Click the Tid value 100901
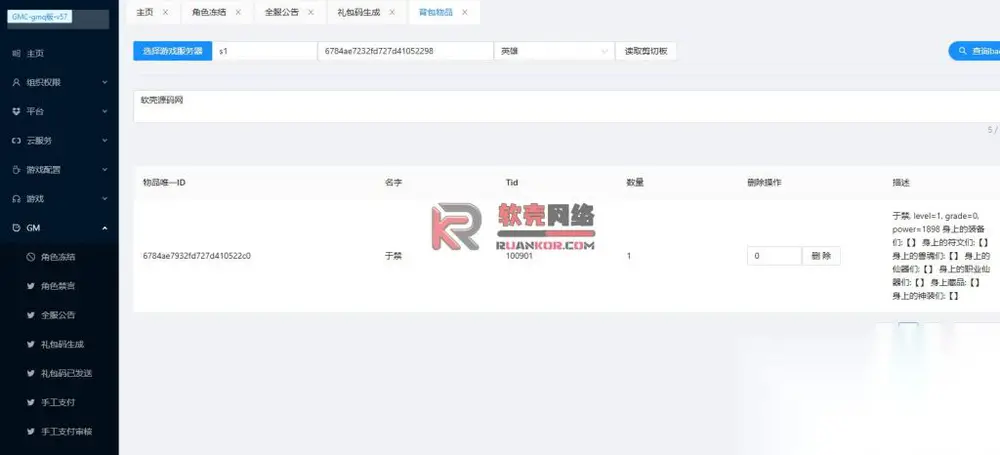Screen dimensions: 1000x455 (519, 256)
